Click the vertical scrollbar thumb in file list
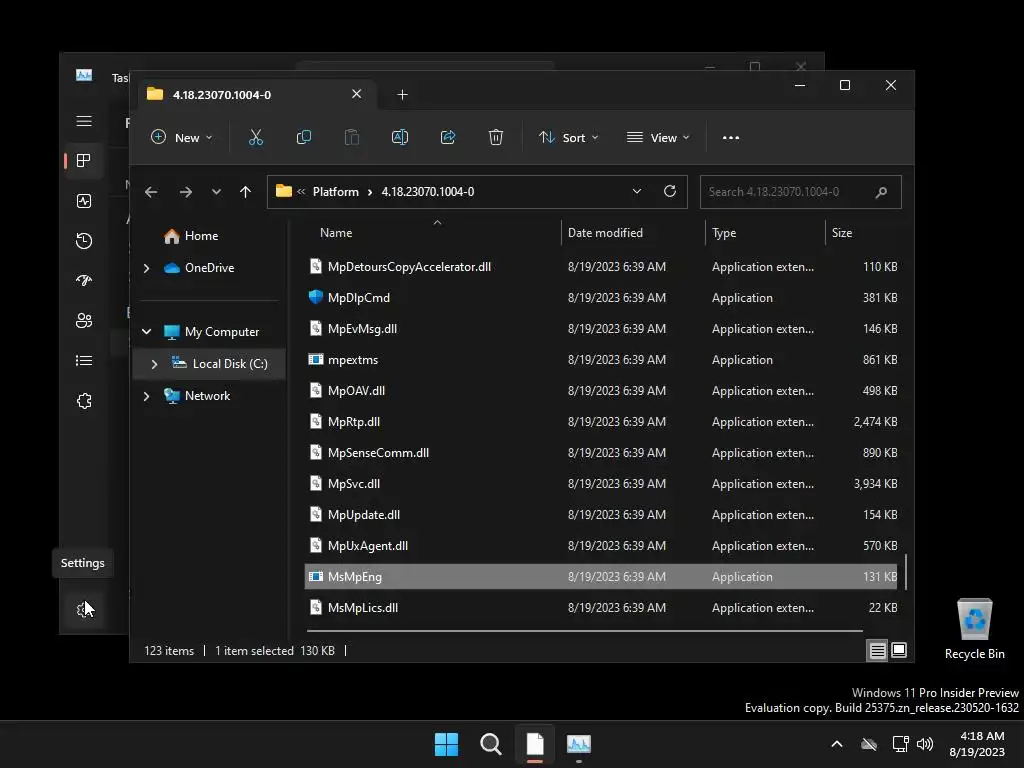The height and width of the screenshot is (768, 1024). (906, 572)
